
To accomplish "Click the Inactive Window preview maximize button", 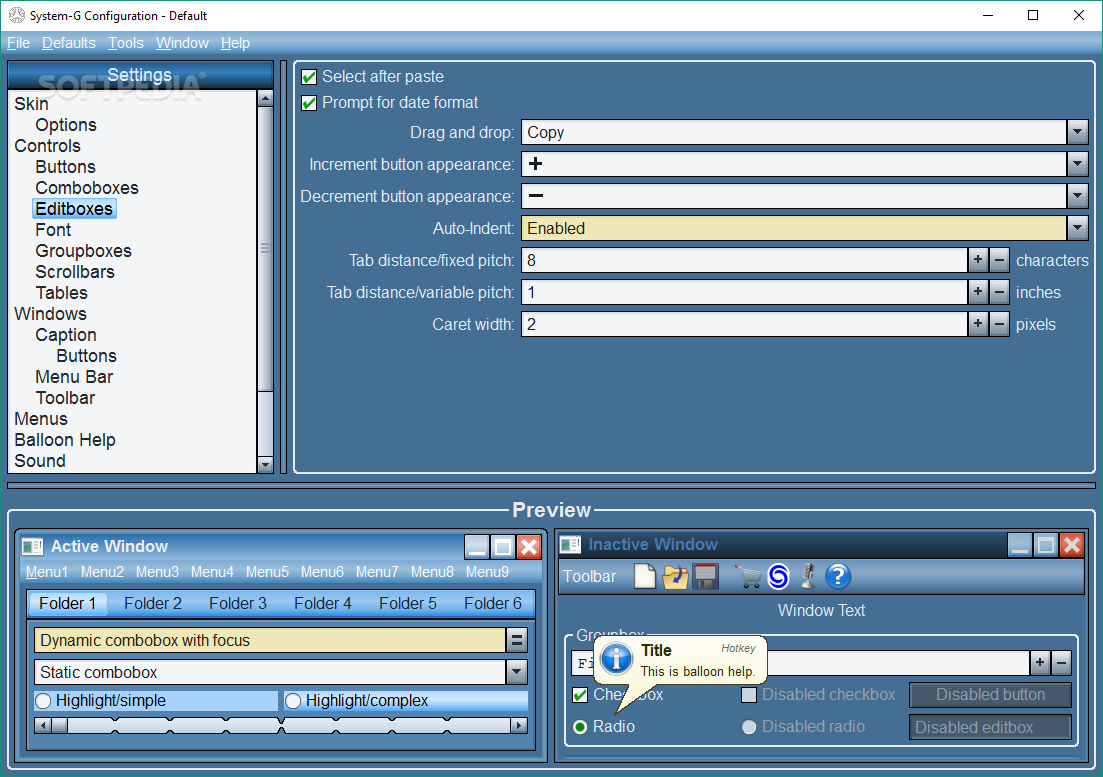I will point(1046,544).
